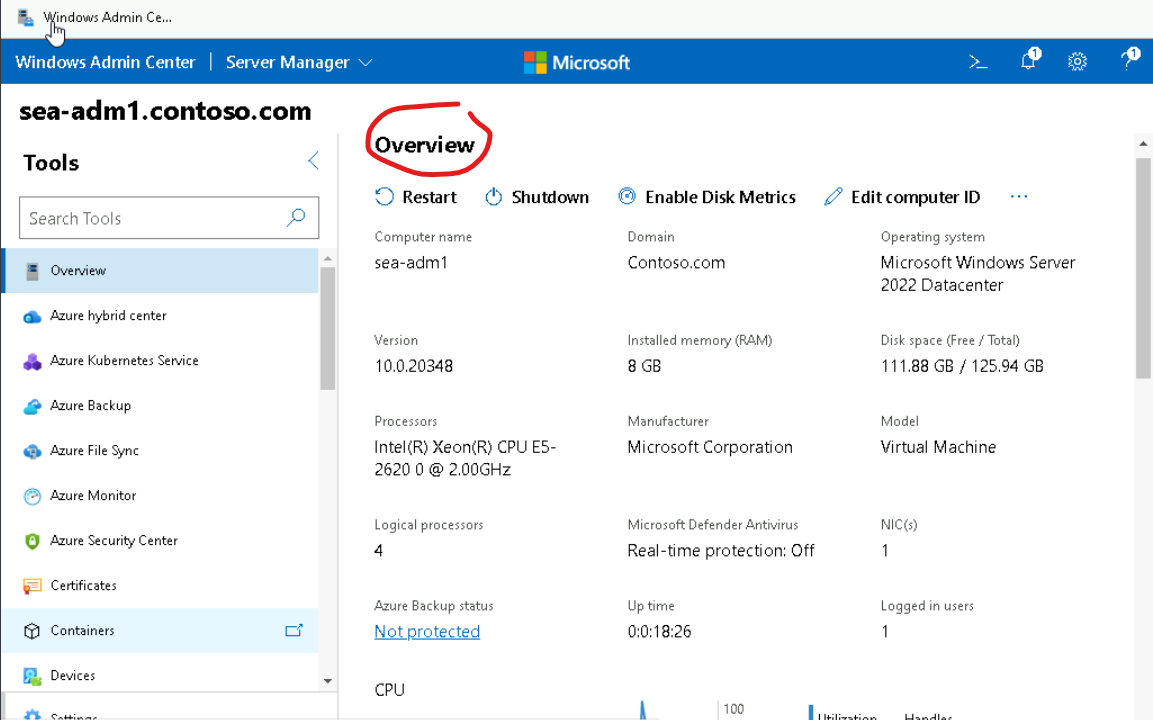Screen dimensions: 1153x720
Task: Click the Azure hybrid center cloud icon
Action: (x=32, y=316)
